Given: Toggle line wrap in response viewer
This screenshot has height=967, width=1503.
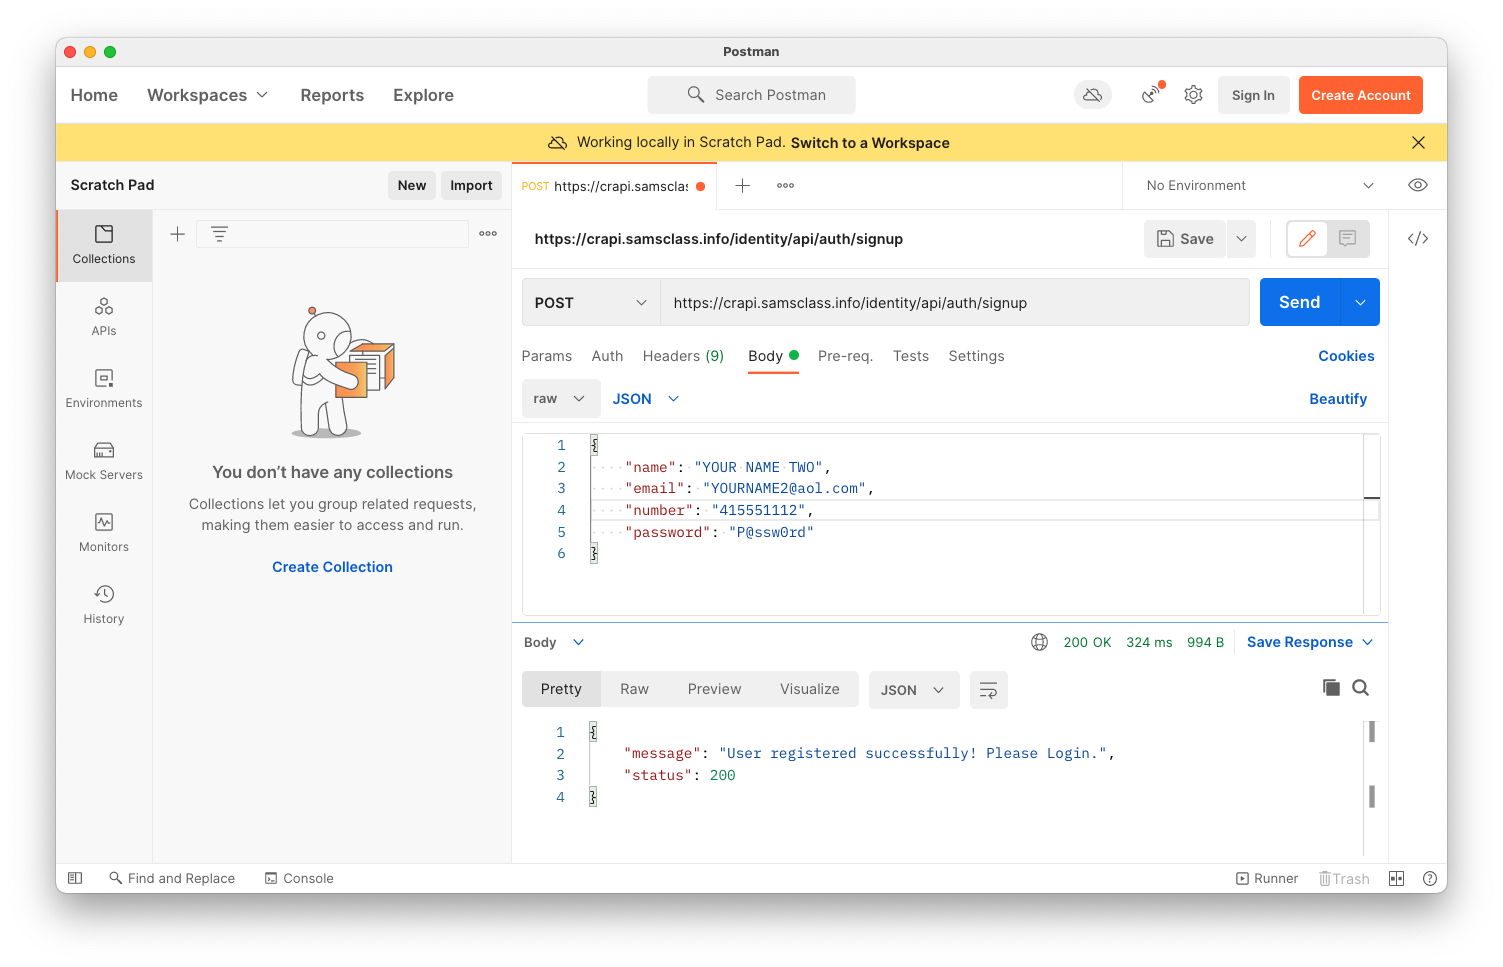Looking at the screenshot, I should point(988,690).
